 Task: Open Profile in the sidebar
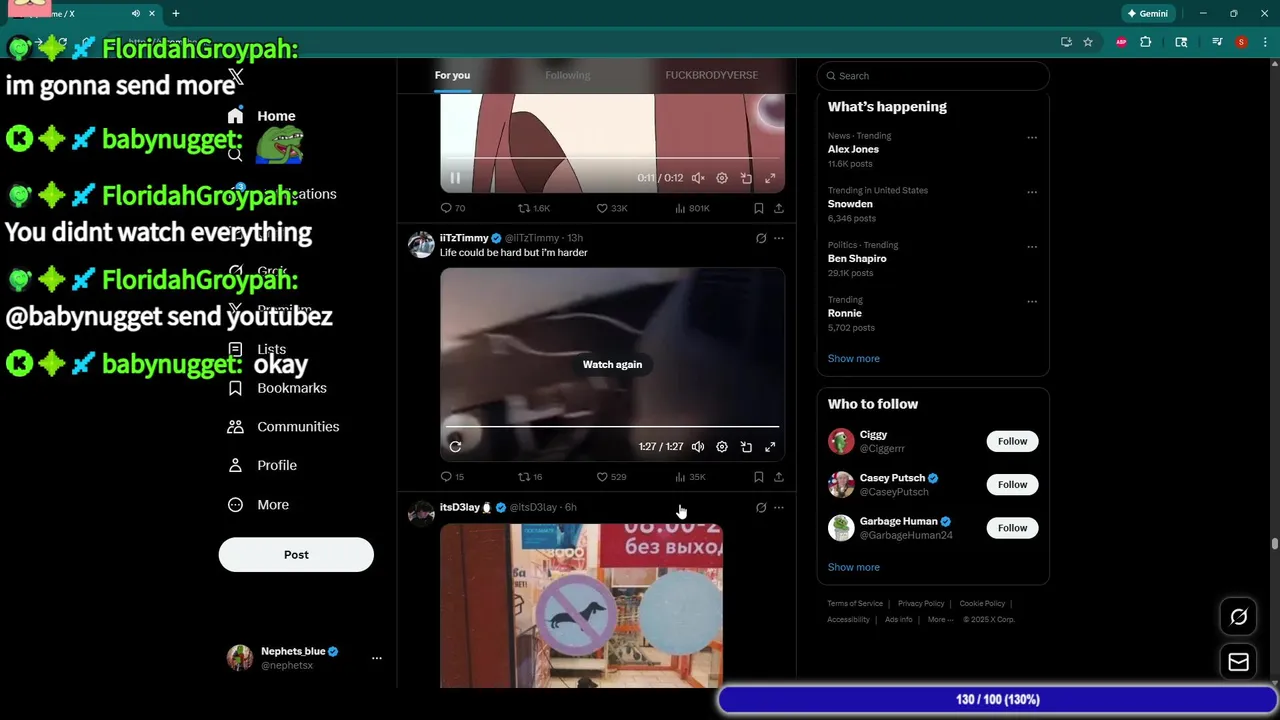tap(262, 466)
